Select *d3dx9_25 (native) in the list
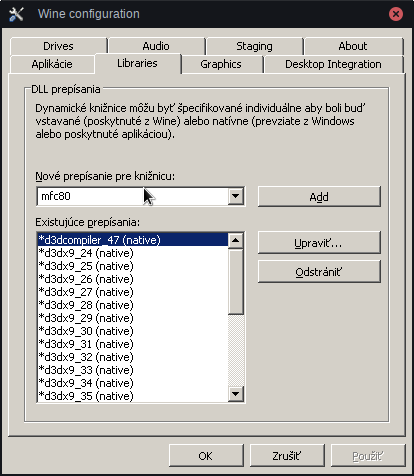Viewport: 414px width, 476px height. point(133,266)
